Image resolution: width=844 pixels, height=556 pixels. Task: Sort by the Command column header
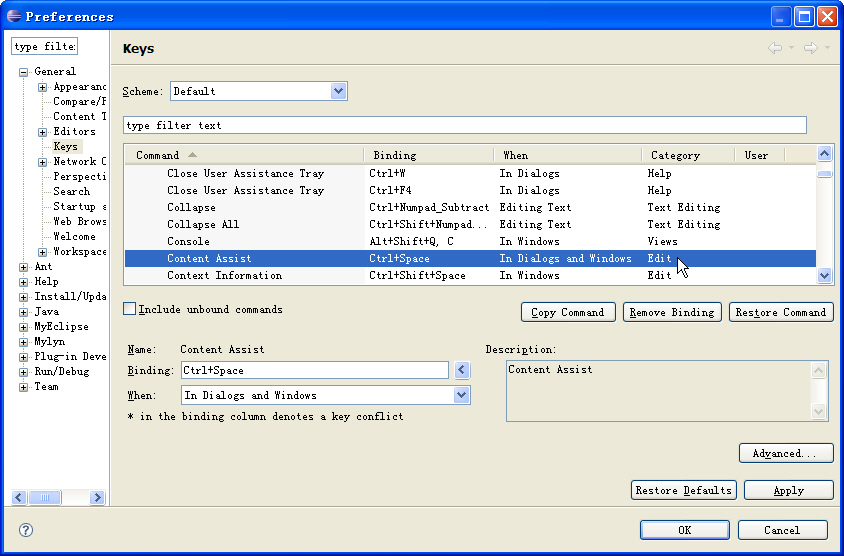coord(244,155)
